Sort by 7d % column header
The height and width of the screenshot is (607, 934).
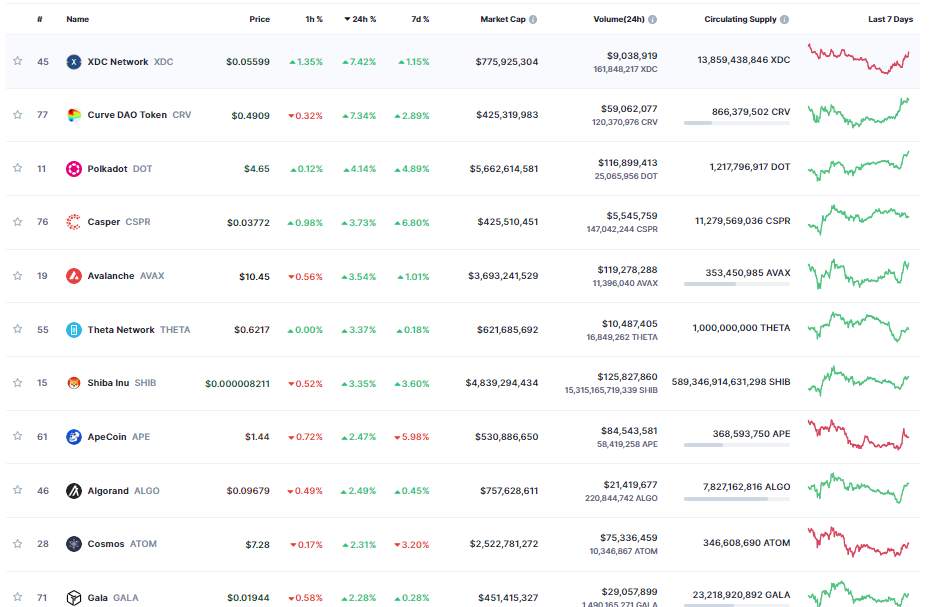[420, 19]
